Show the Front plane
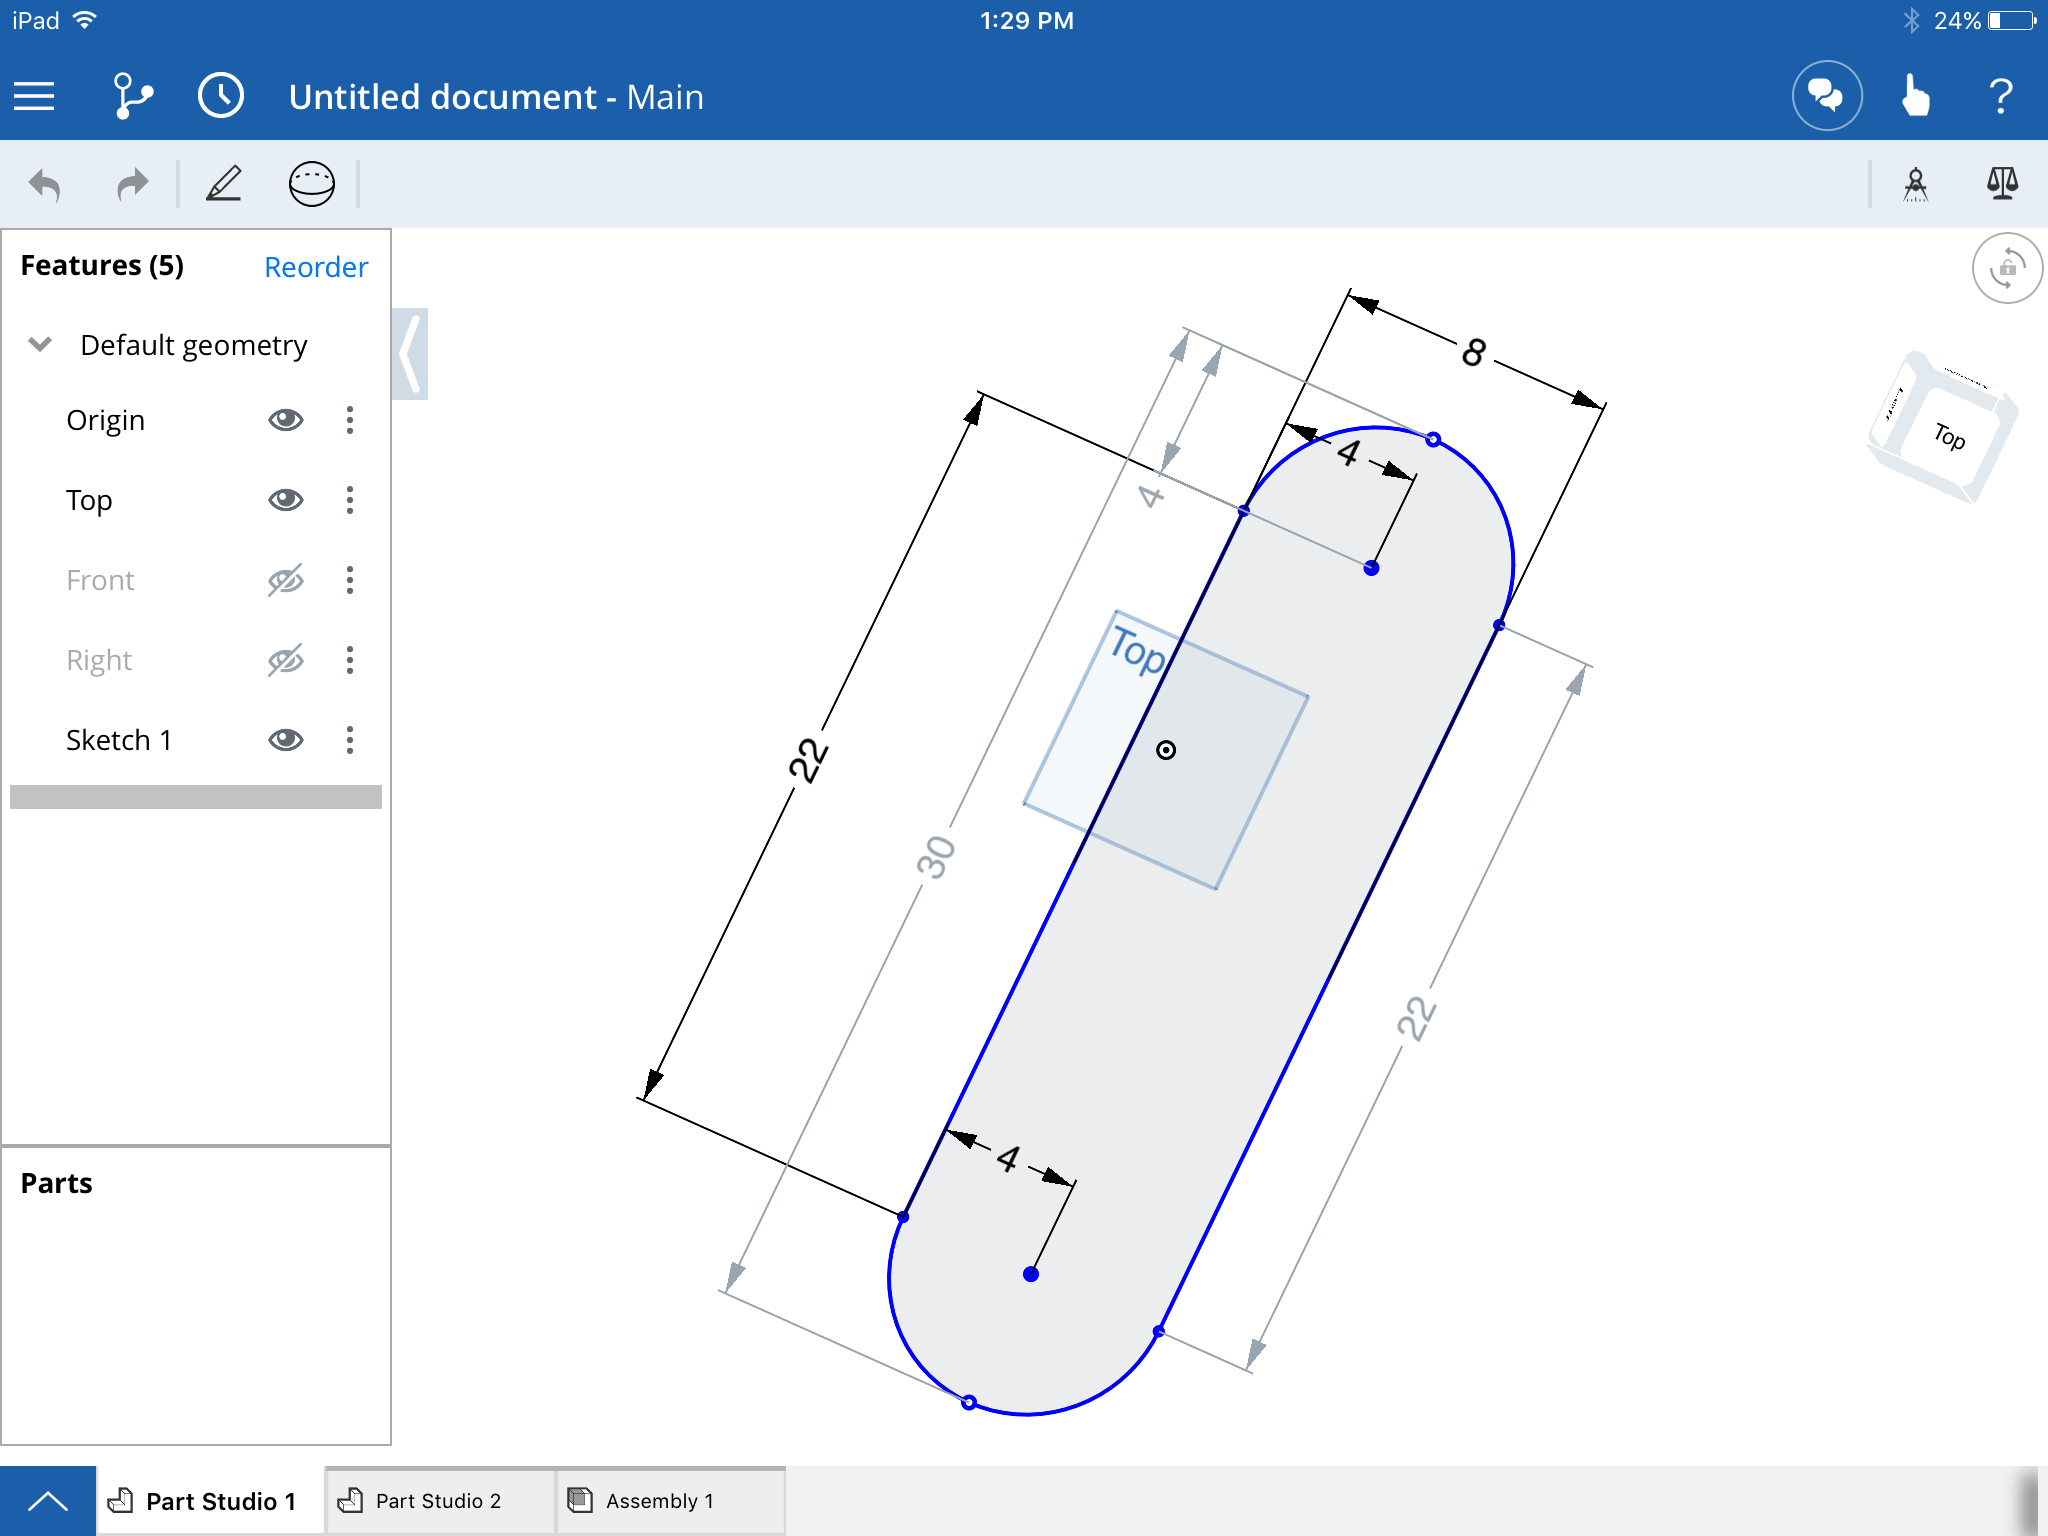The width and height of the screenshot is (2048, 1536). coord(286,580)
